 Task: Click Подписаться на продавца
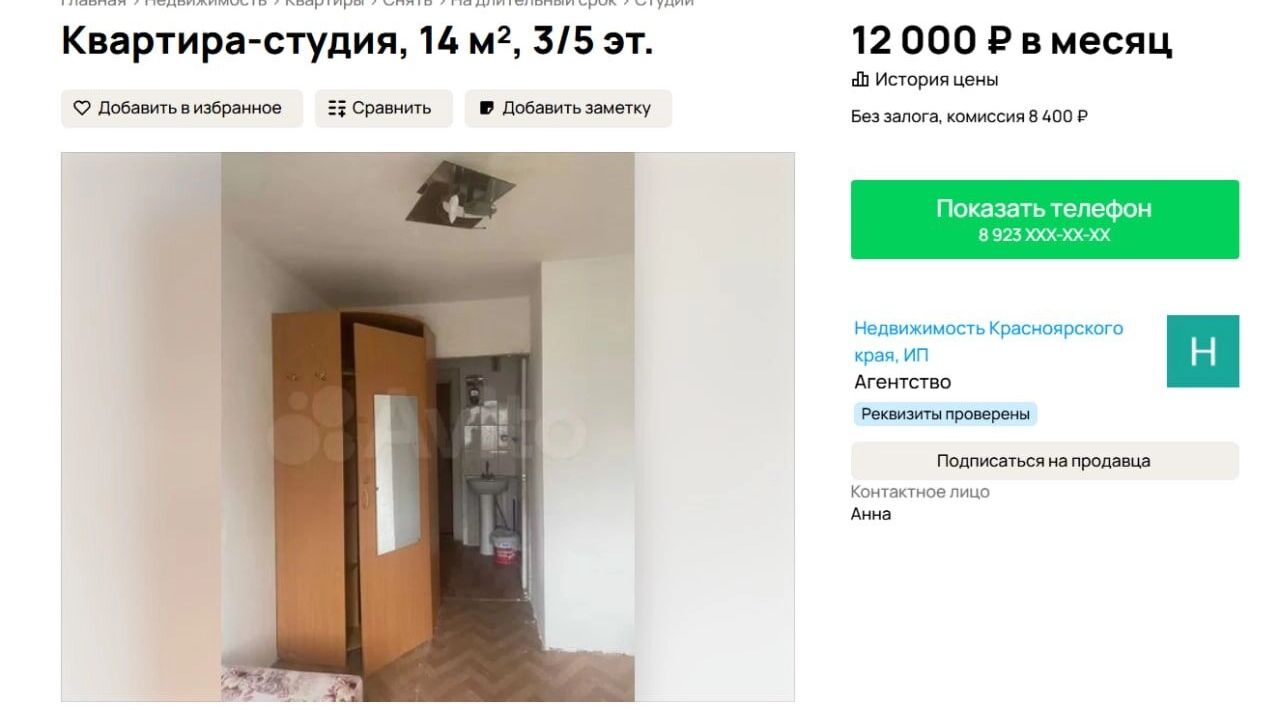click(x=1045, y=461)
